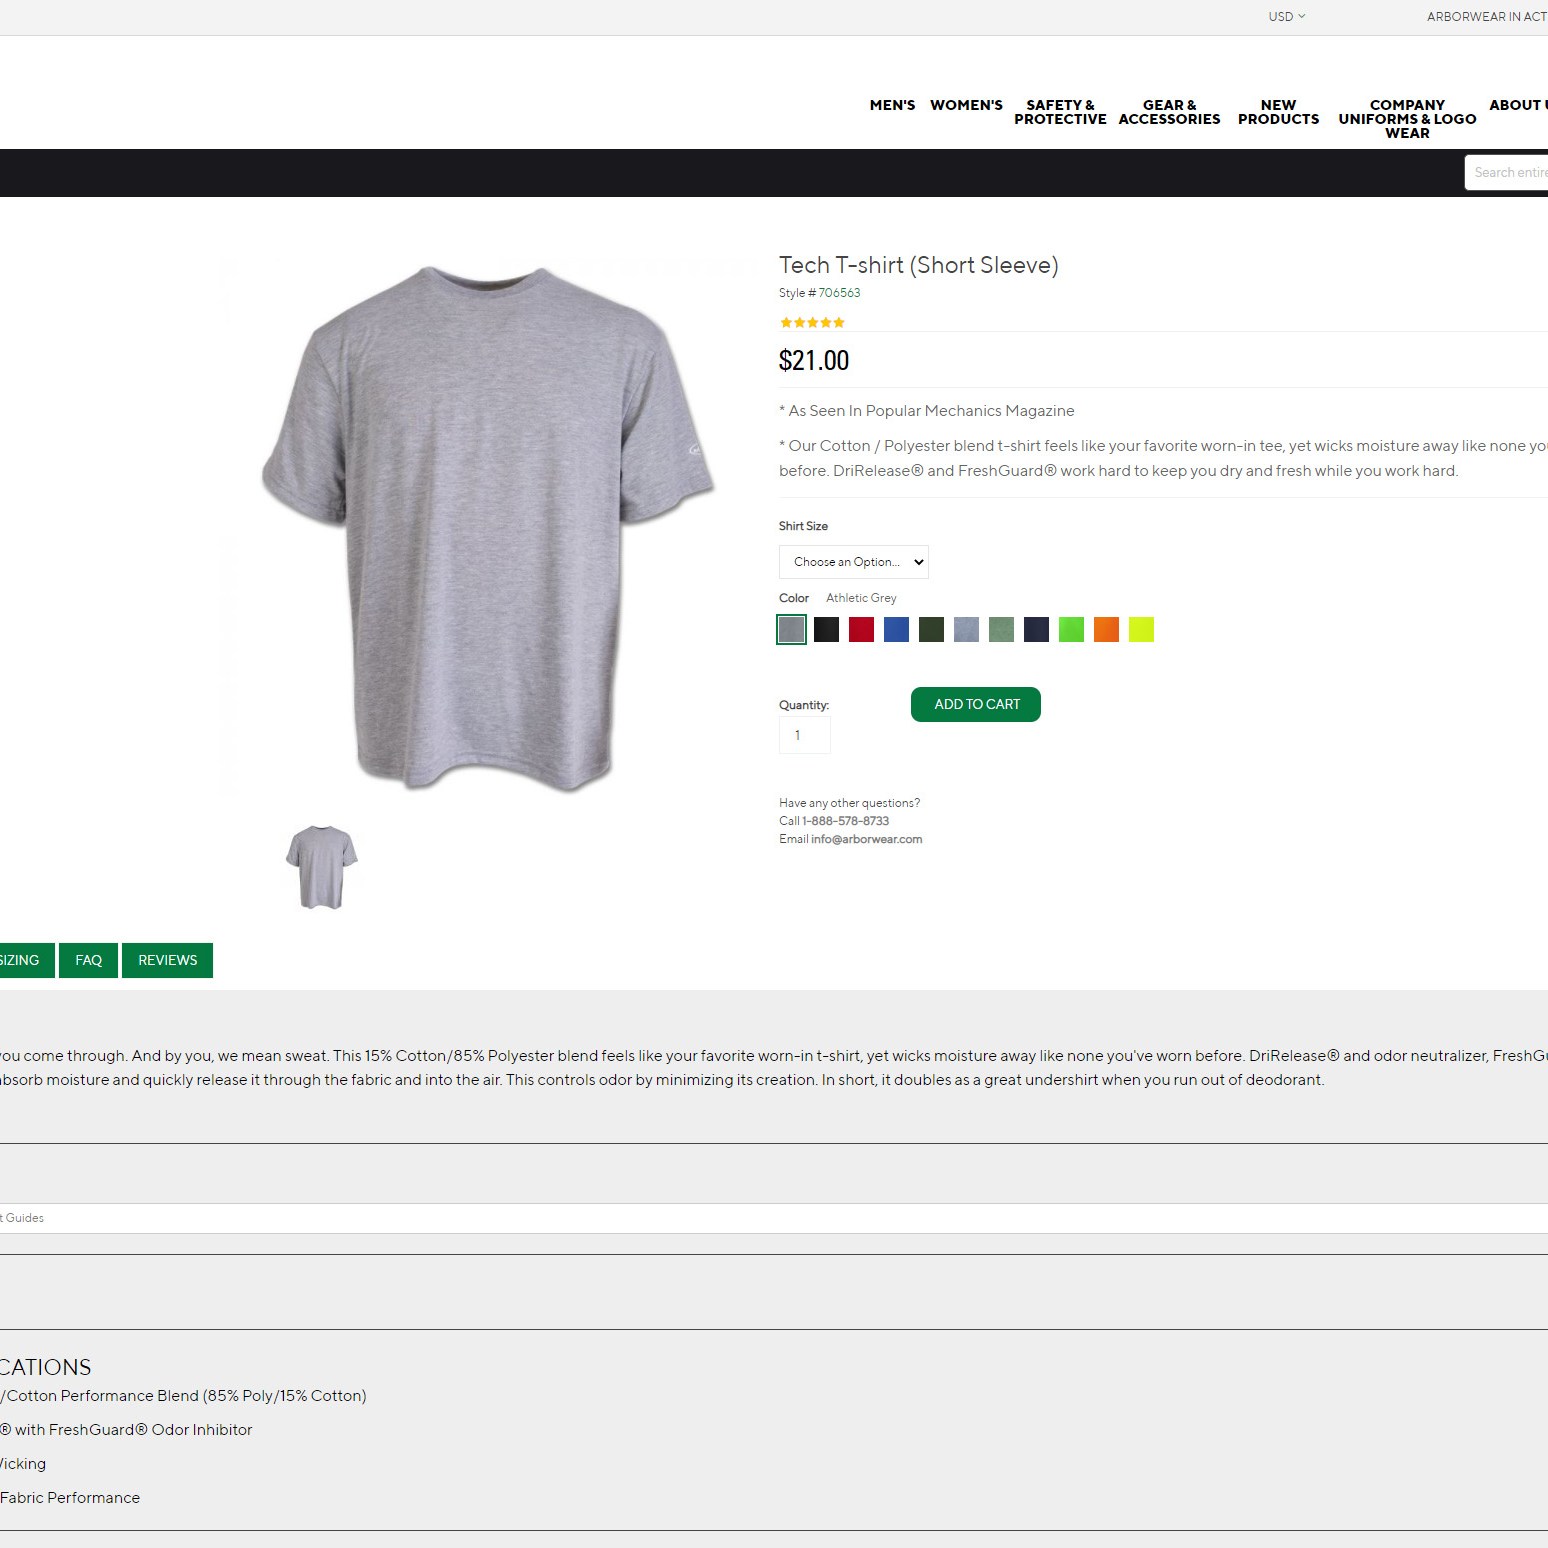Select the grey t-shirt thumbnail image

point(321,866)
